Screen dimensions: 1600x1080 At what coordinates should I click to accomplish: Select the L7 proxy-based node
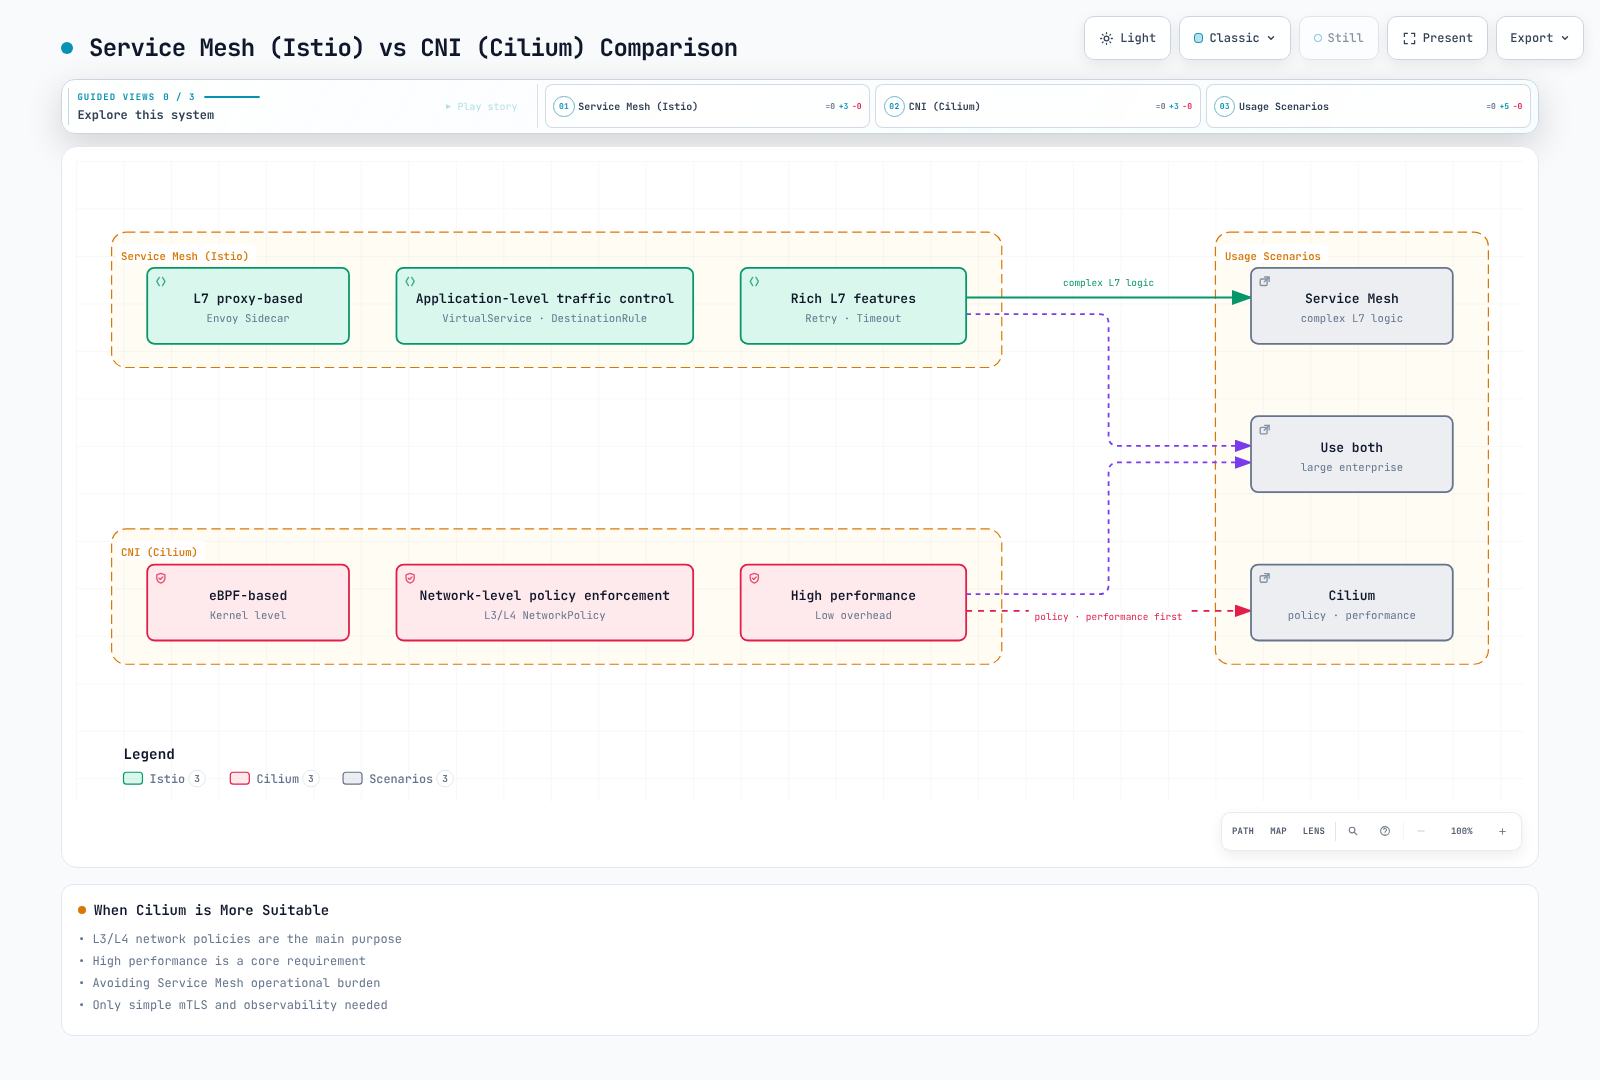click(248, 306)
